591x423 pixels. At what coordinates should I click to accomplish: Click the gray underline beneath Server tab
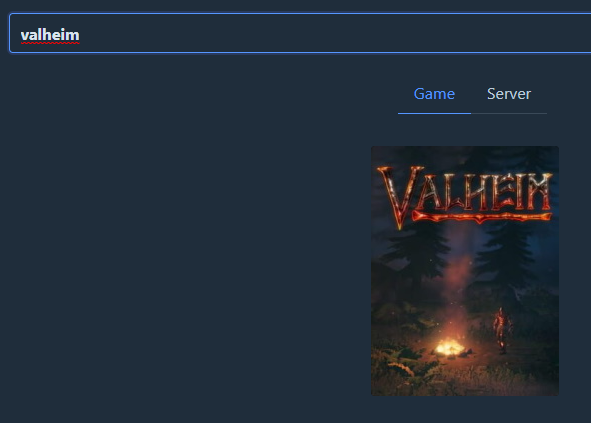coord(509,113)
